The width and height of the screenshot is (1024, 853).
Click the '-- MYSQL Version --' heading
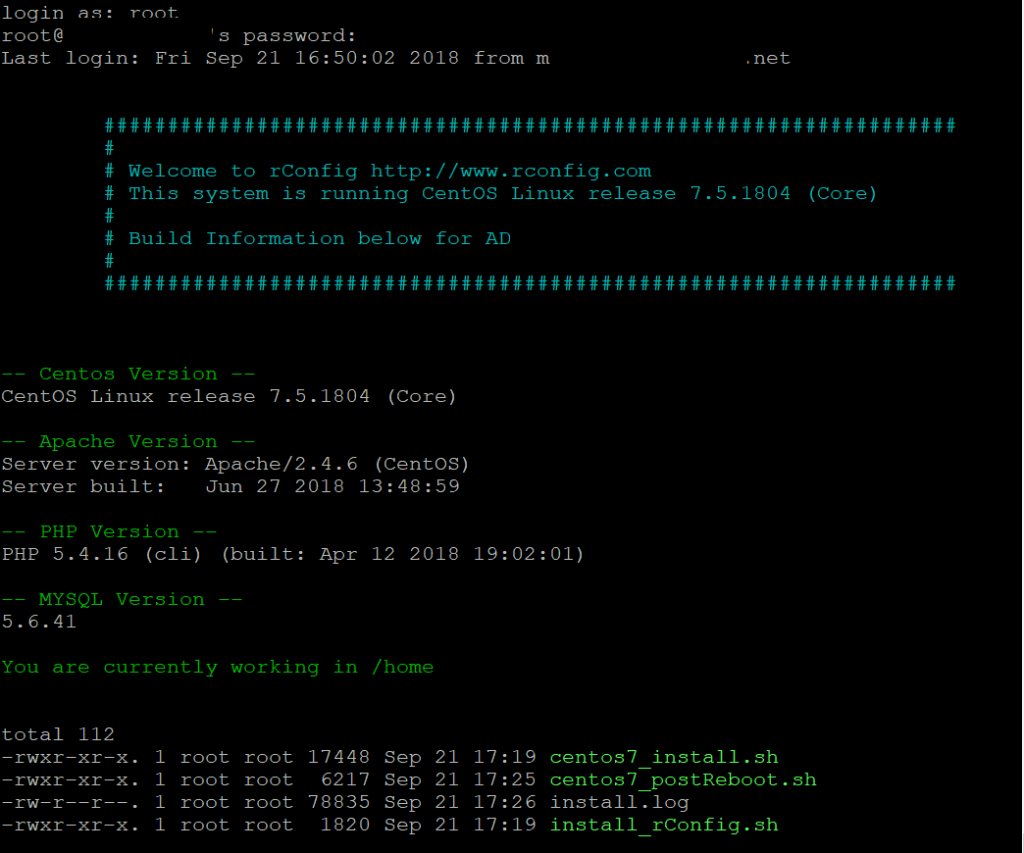tap(122, 600)
